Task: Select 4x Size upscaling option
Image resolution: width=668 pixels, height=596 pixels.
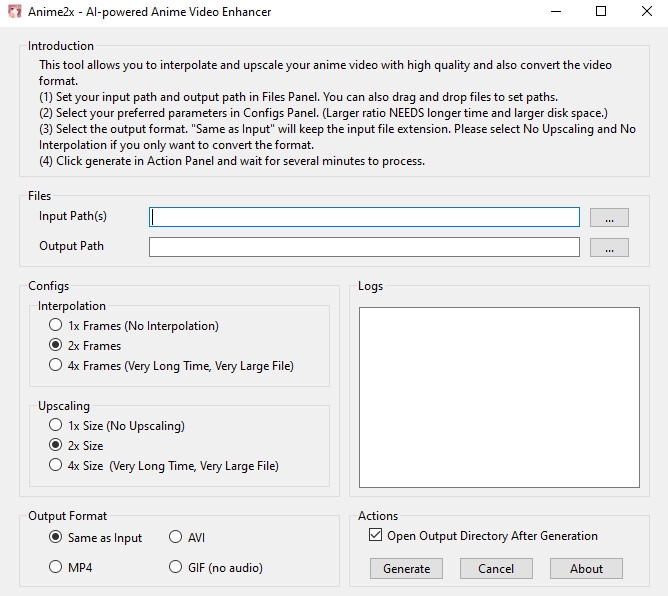Action: 56,465
